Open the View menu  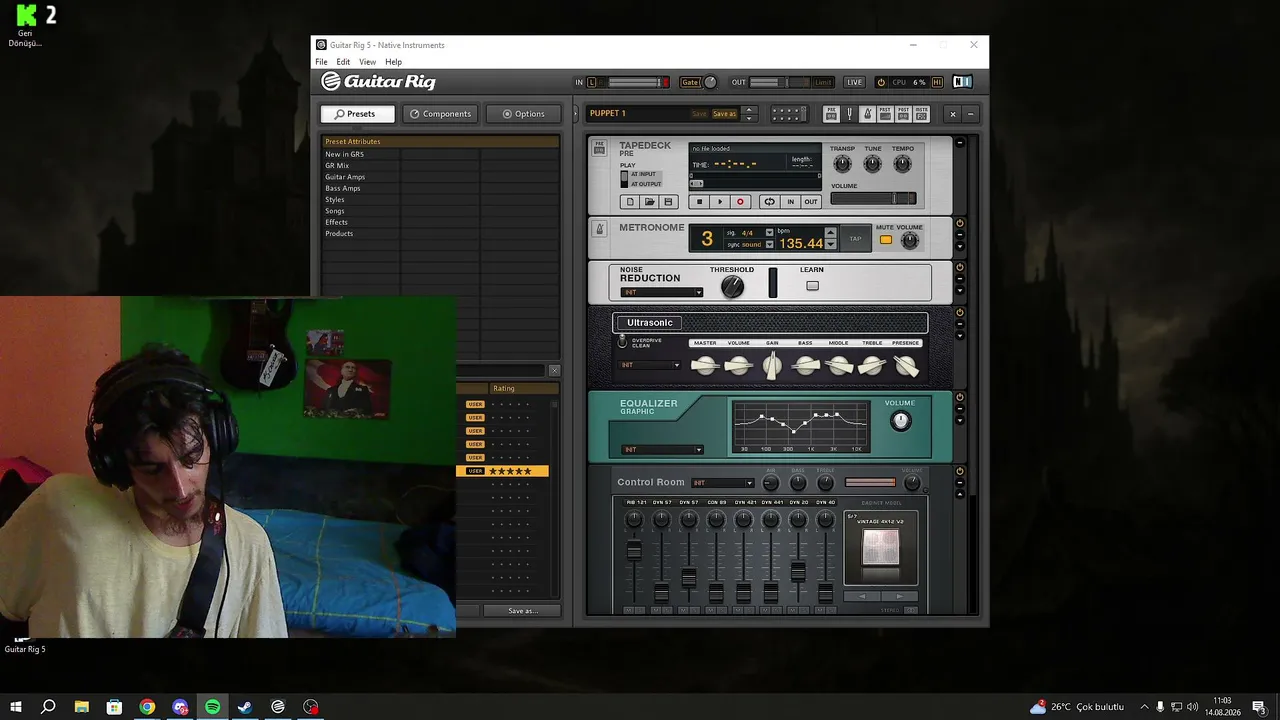pos(367,62)
